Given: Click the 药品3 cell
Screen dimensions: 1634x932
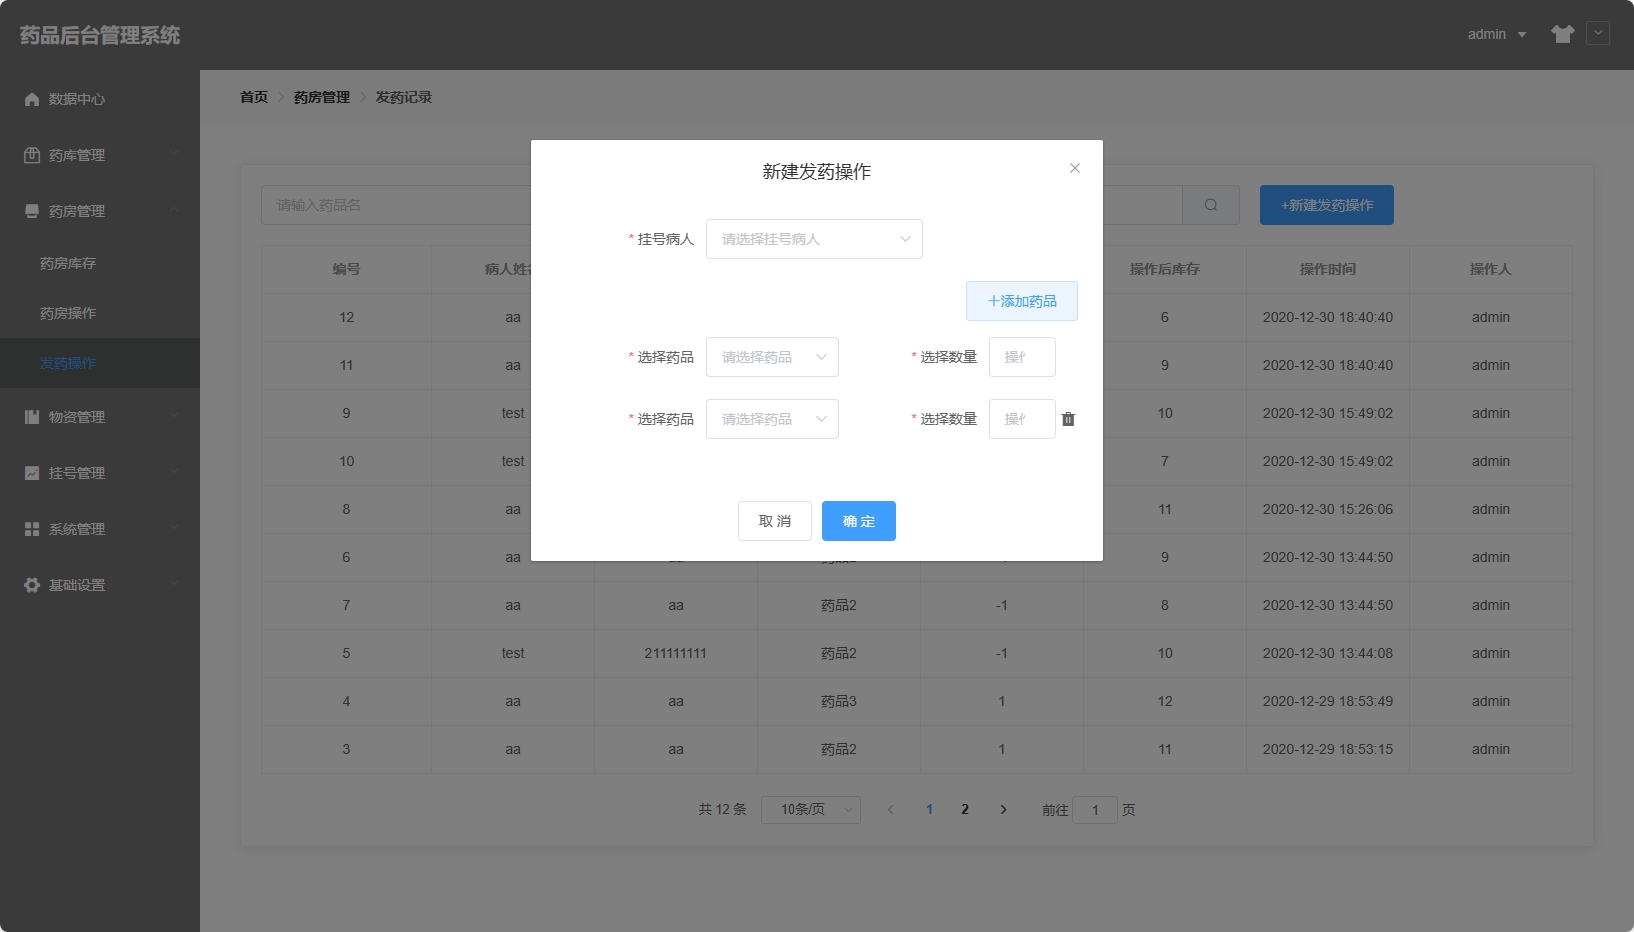Looking at the screenshot, I should [839, 701].
